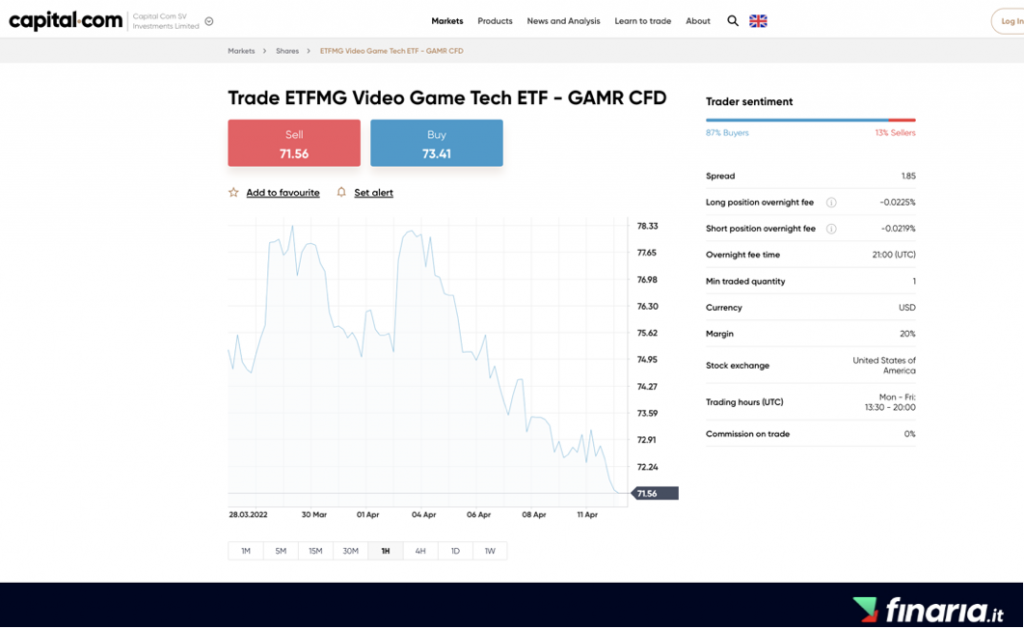Screen dimensions: 1024x629
Task: Click the ETFMG Video Game Tech ETF breadcrumb
Action: click(391, 51)
